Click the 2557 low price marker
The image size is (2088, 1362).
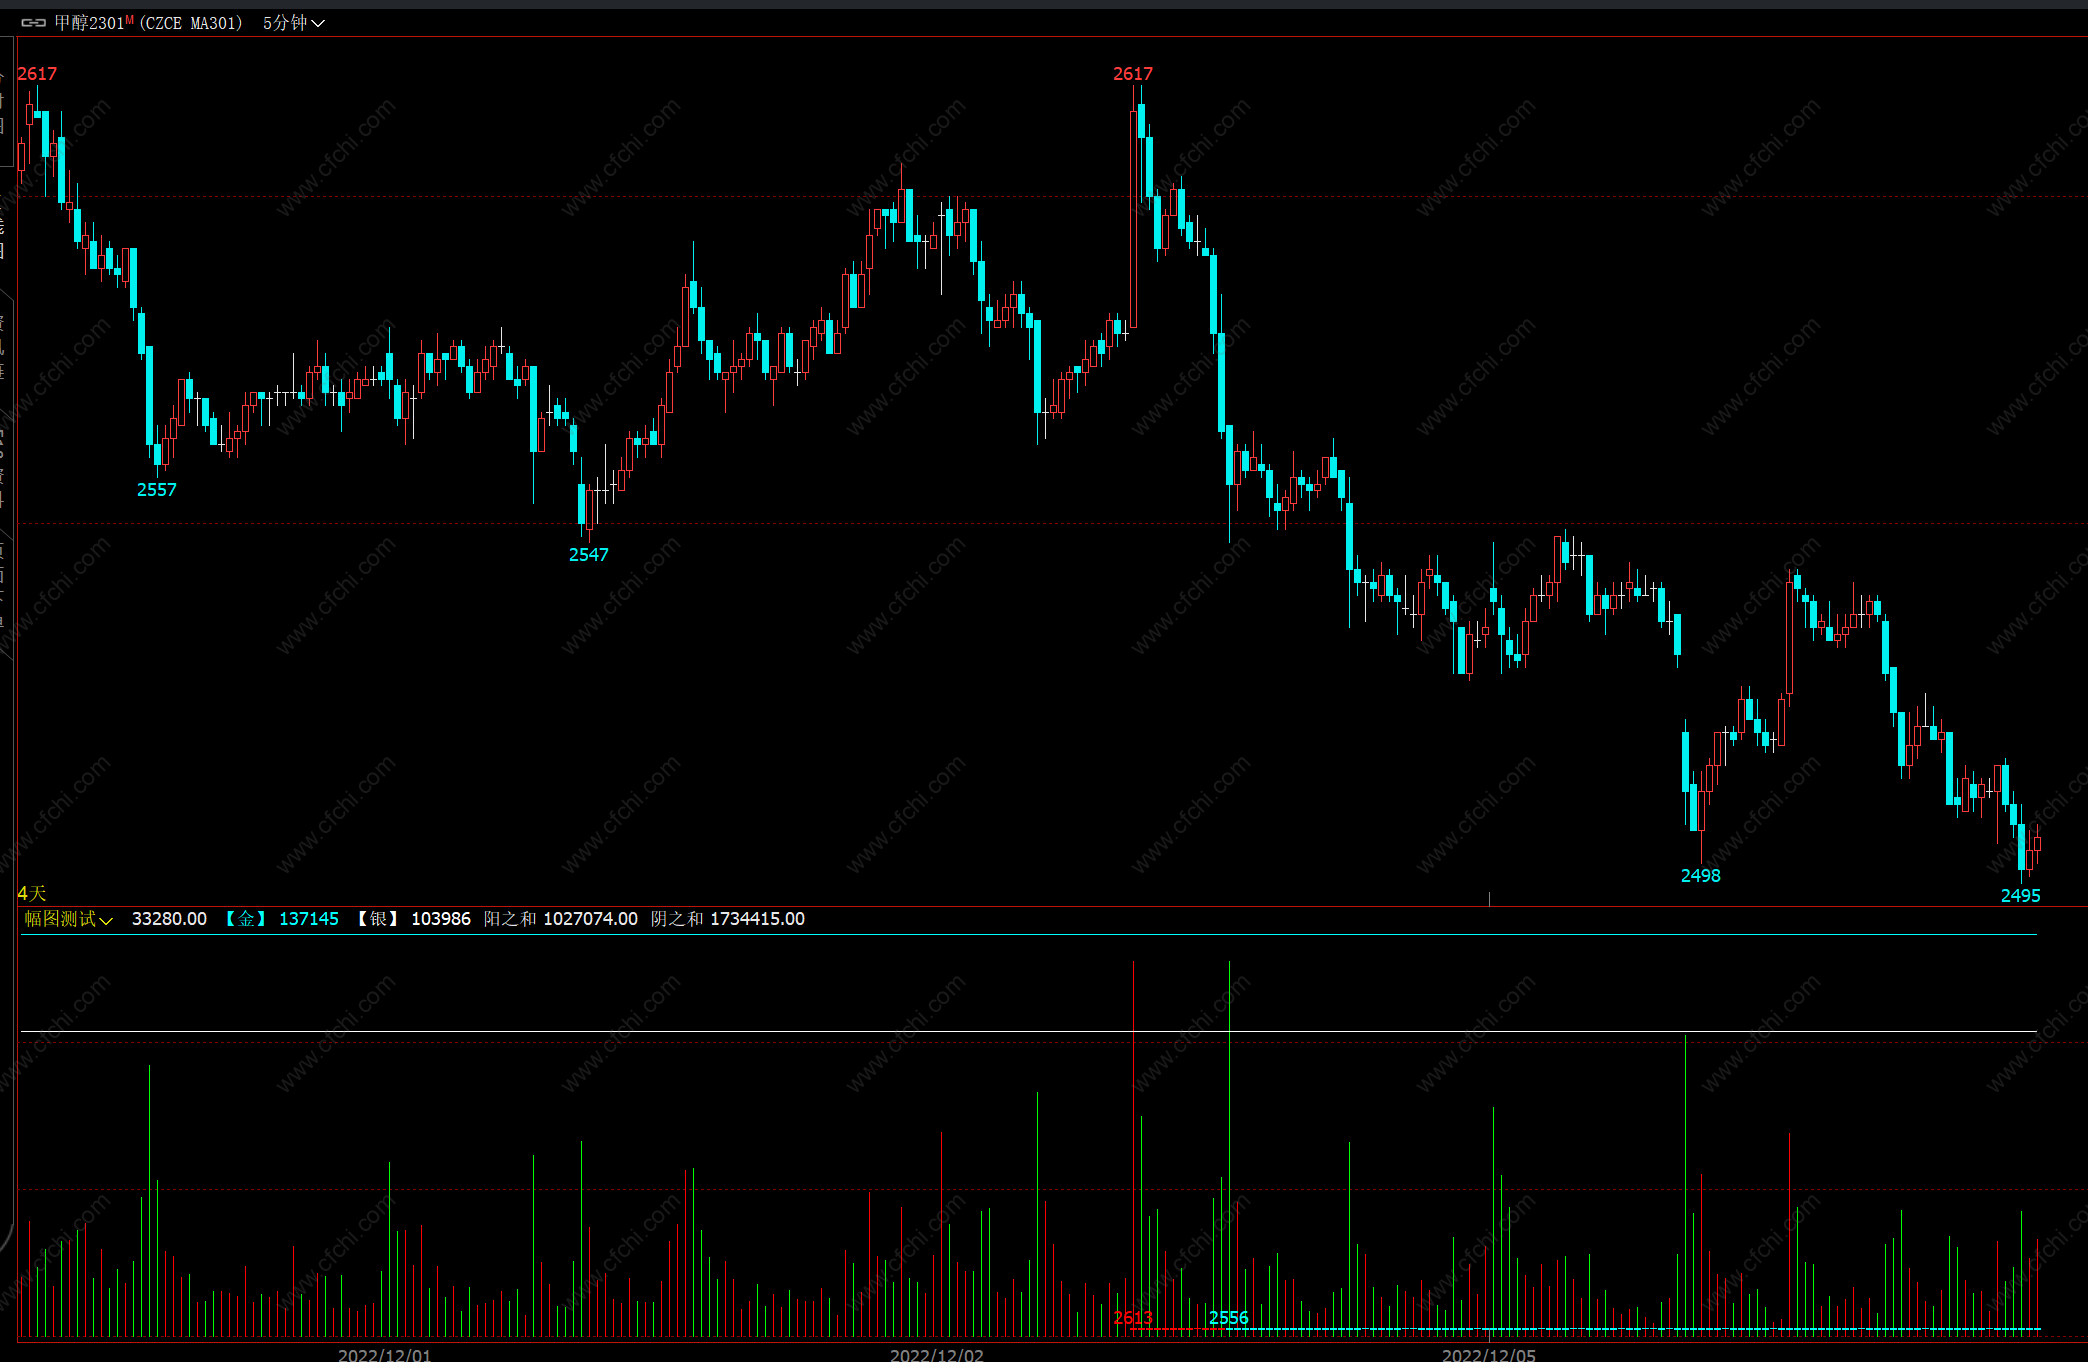[156, 490]
